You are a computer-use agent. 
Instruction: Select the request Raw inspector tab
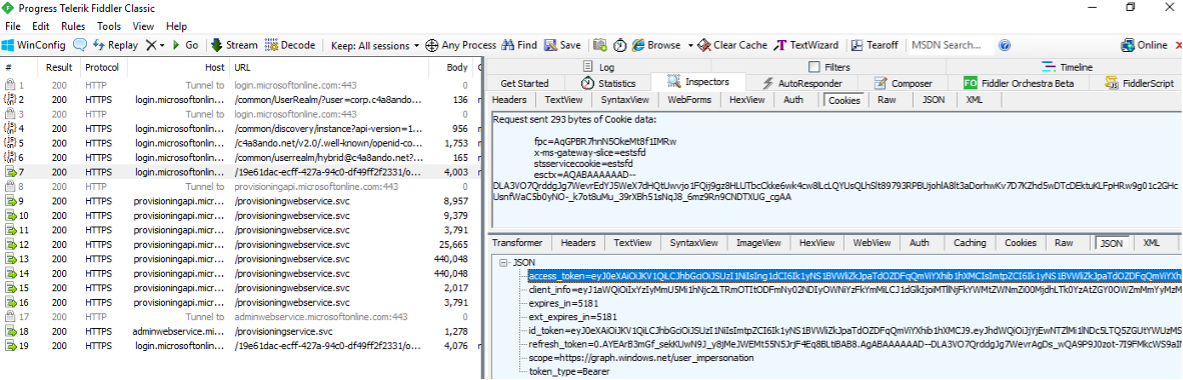click(x=887, y=100)
